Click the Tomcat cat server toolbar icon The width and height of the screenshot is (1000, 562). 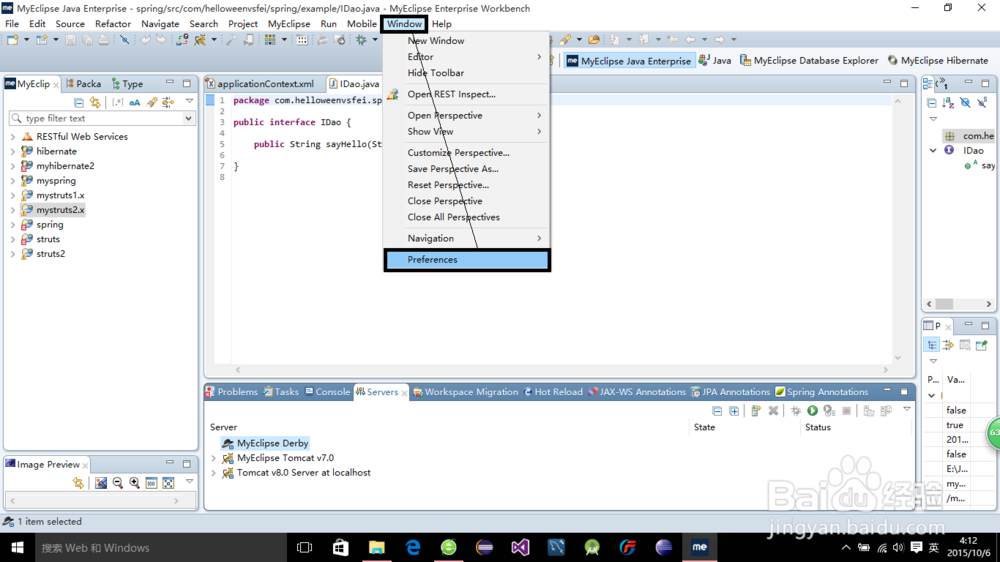[x=200, y=40]
